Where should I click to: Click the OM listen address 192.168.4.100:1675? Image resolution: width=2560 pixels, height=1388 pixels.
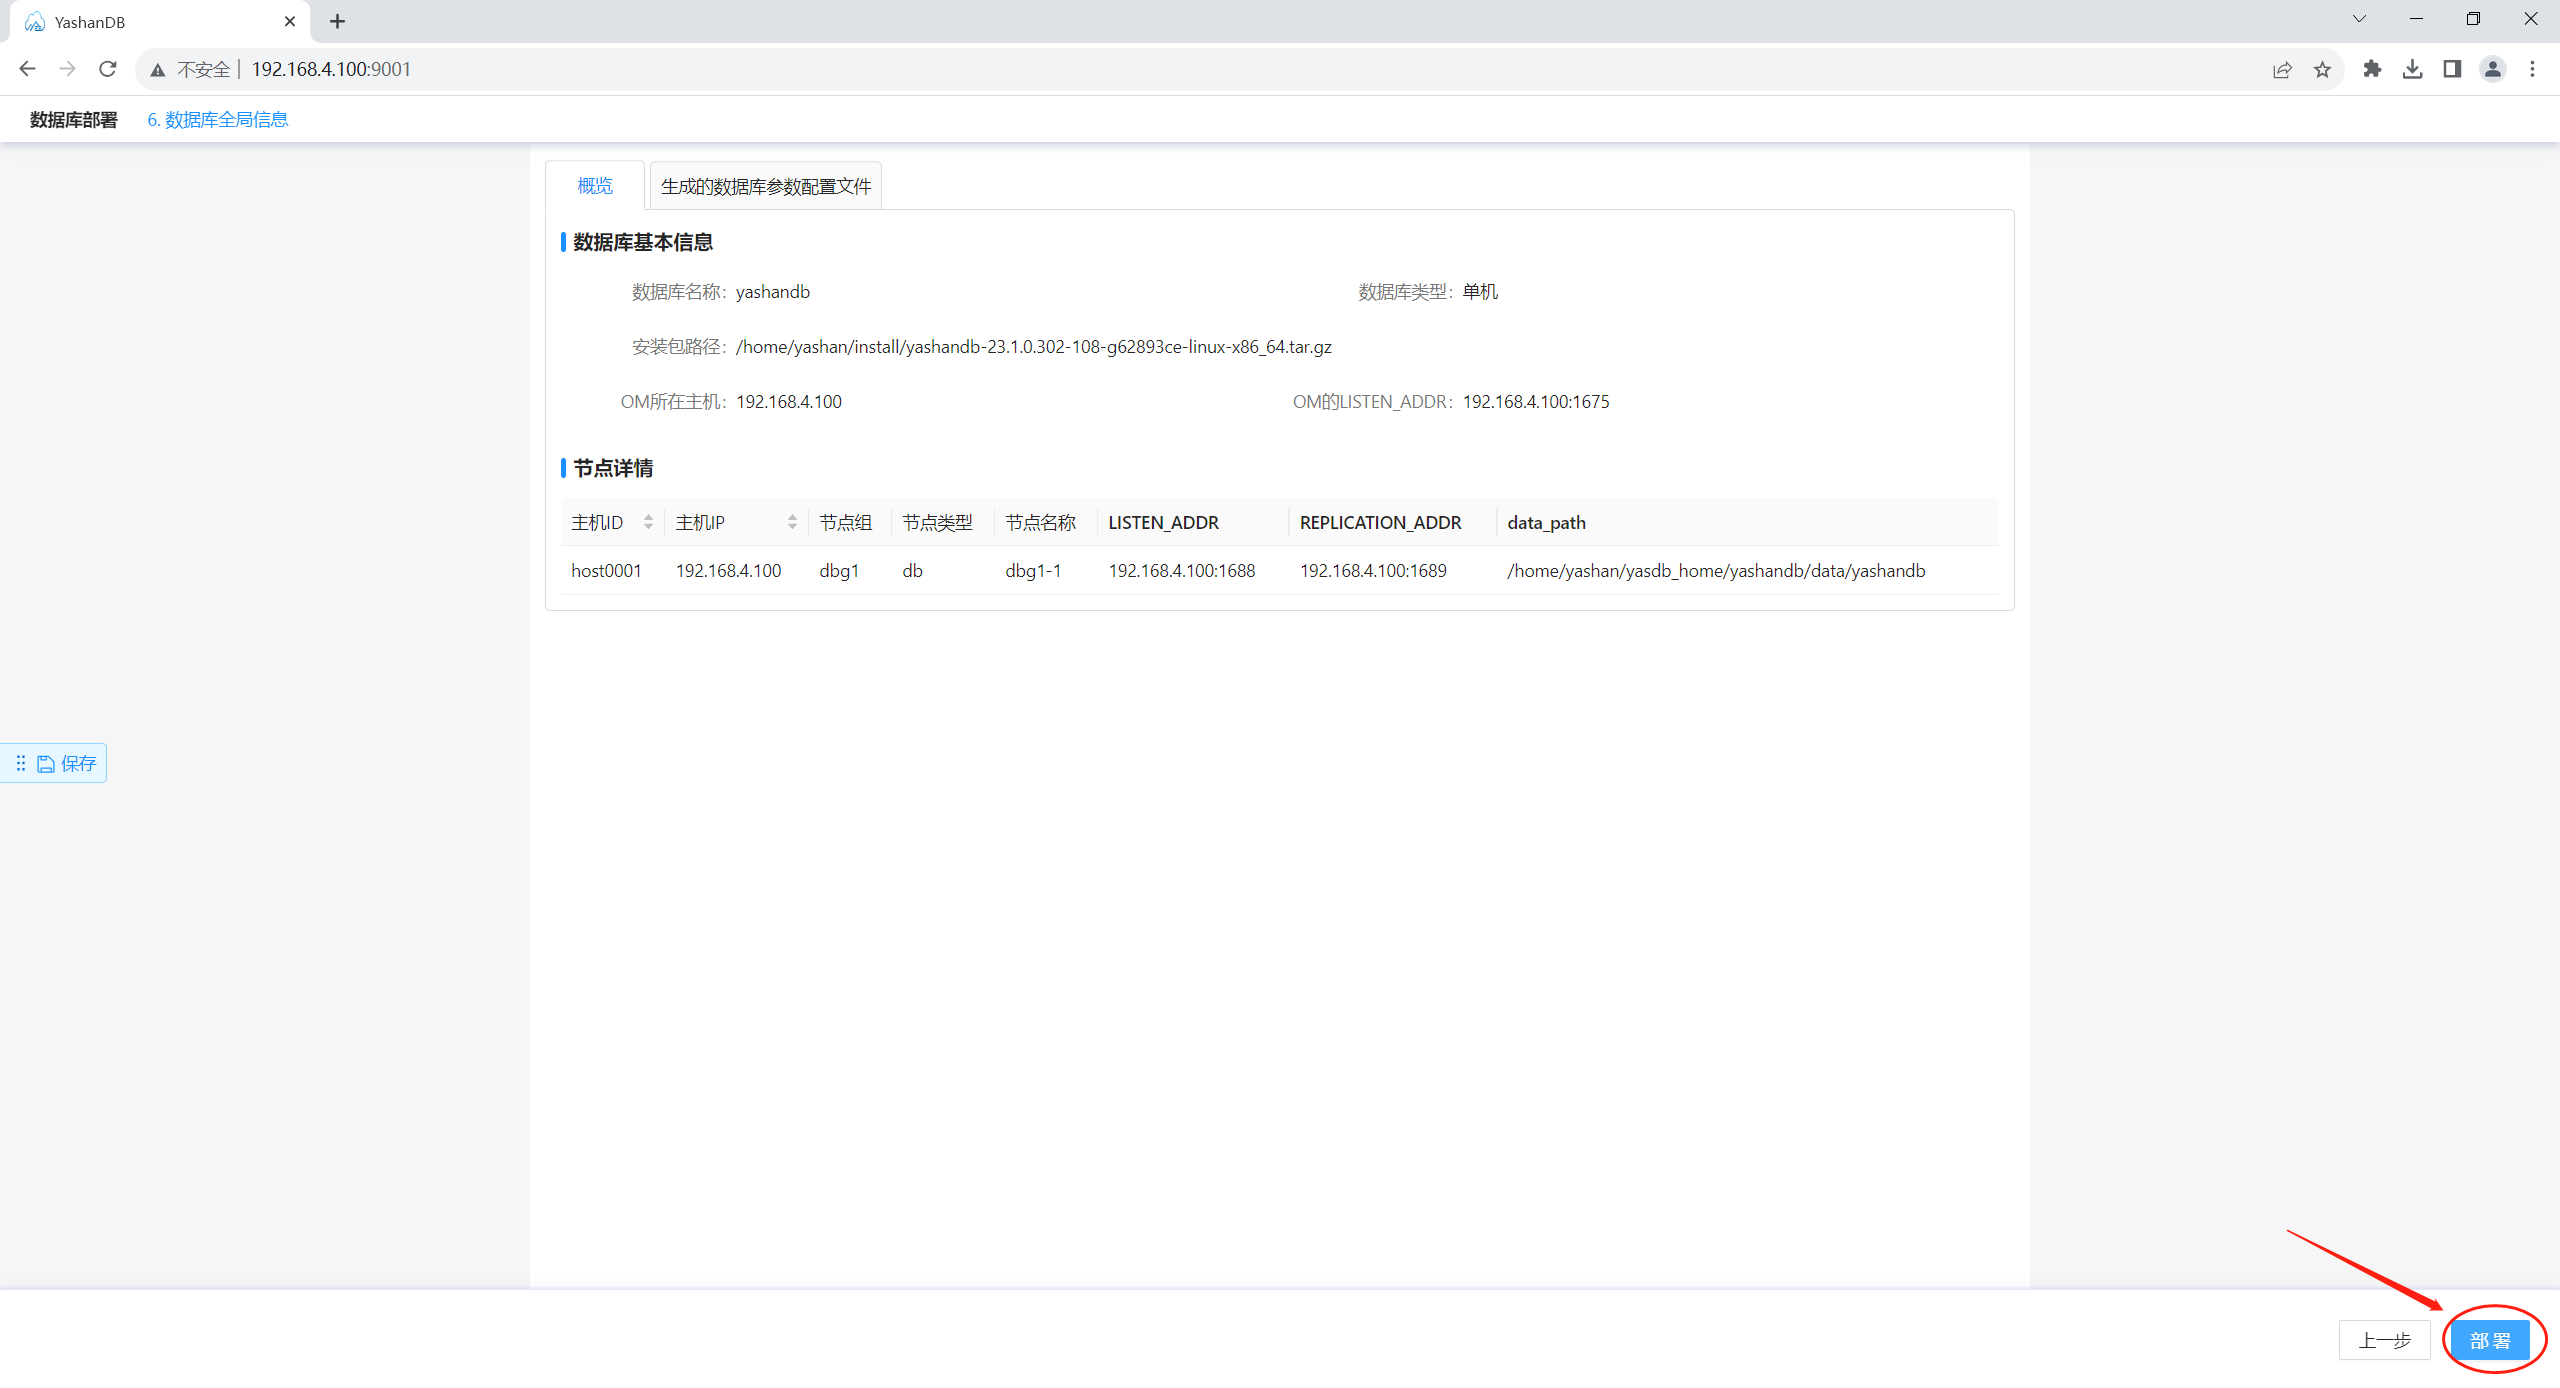point(1536,401)
